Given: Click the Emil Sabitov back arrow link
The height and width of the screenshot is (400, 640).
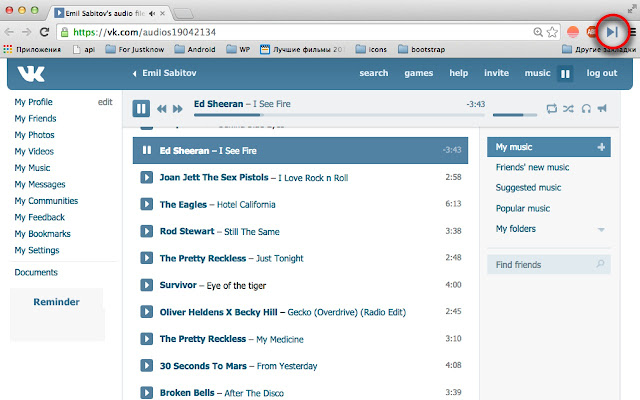Looking at the screenshot, I should click(x=164, y=73).
